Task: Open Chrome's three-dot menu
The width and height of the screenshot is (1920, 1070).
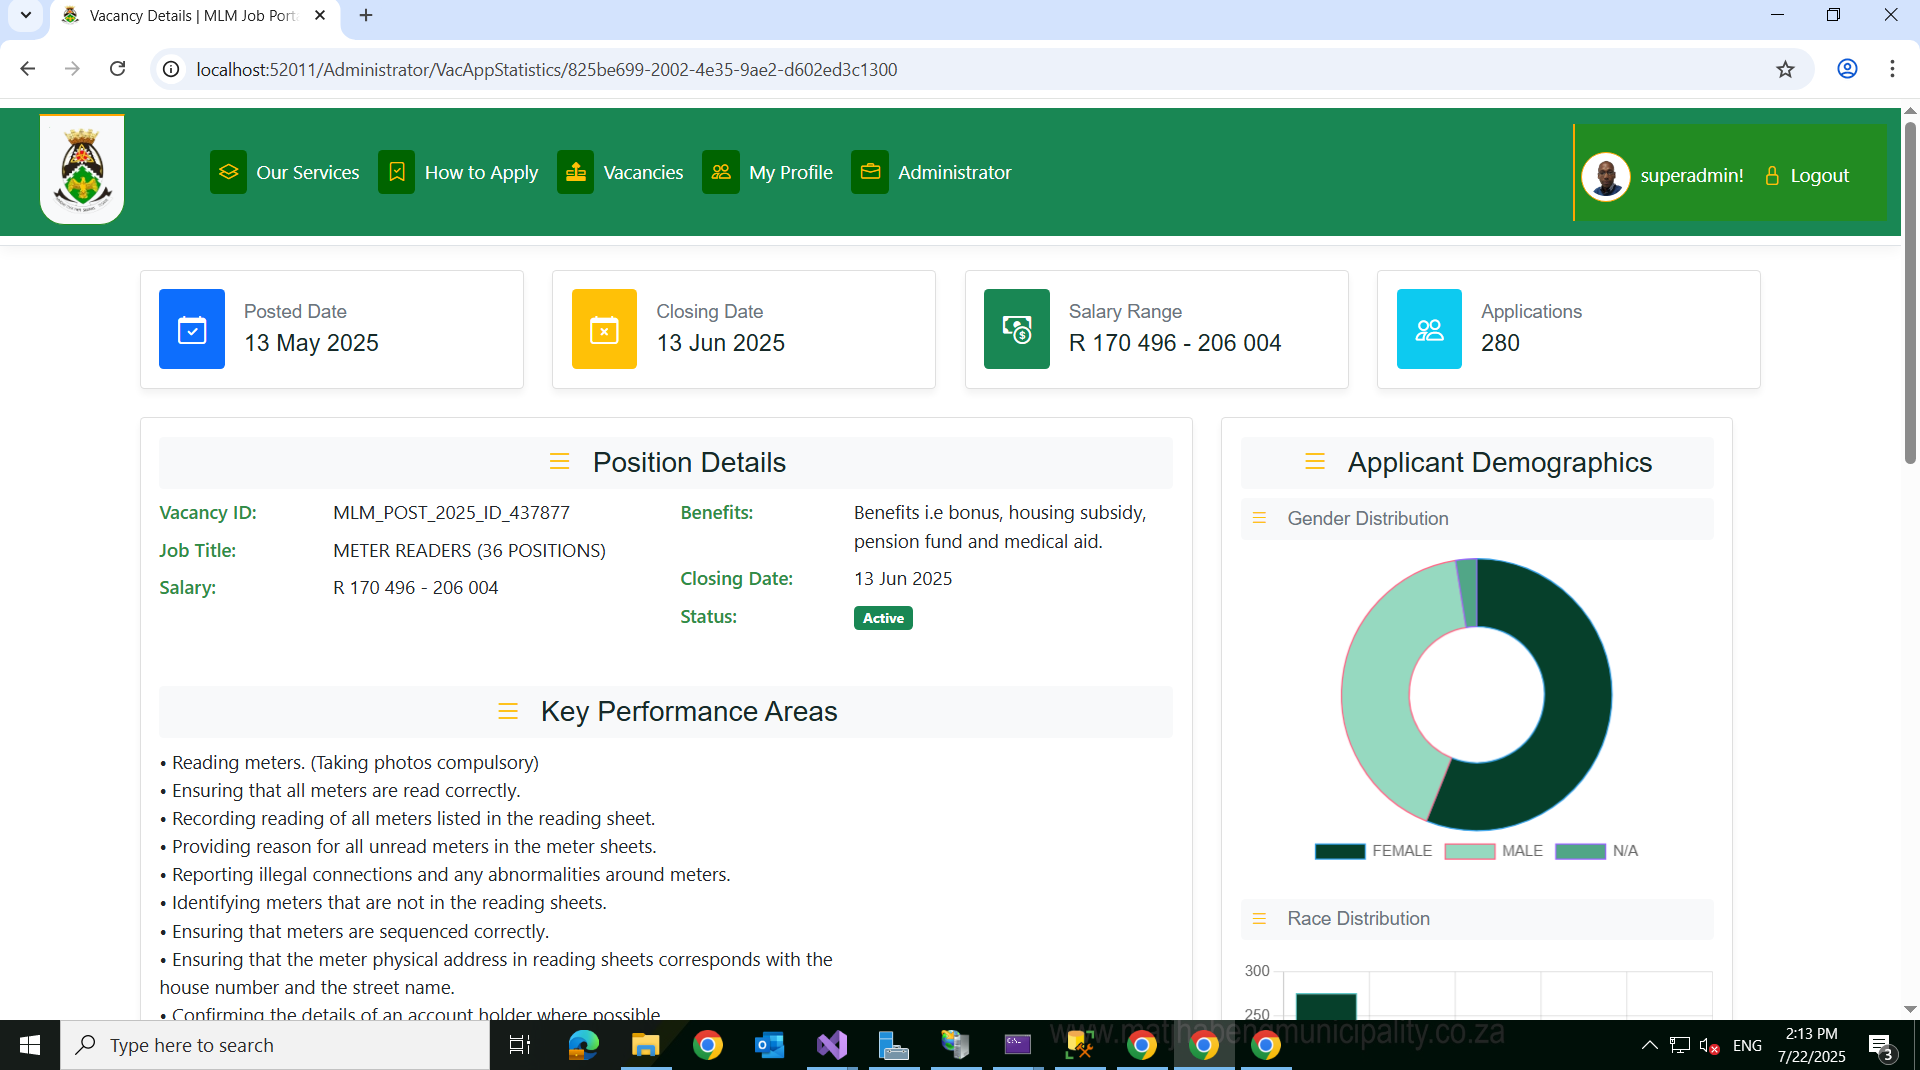Action: [x=1892, y=69]
